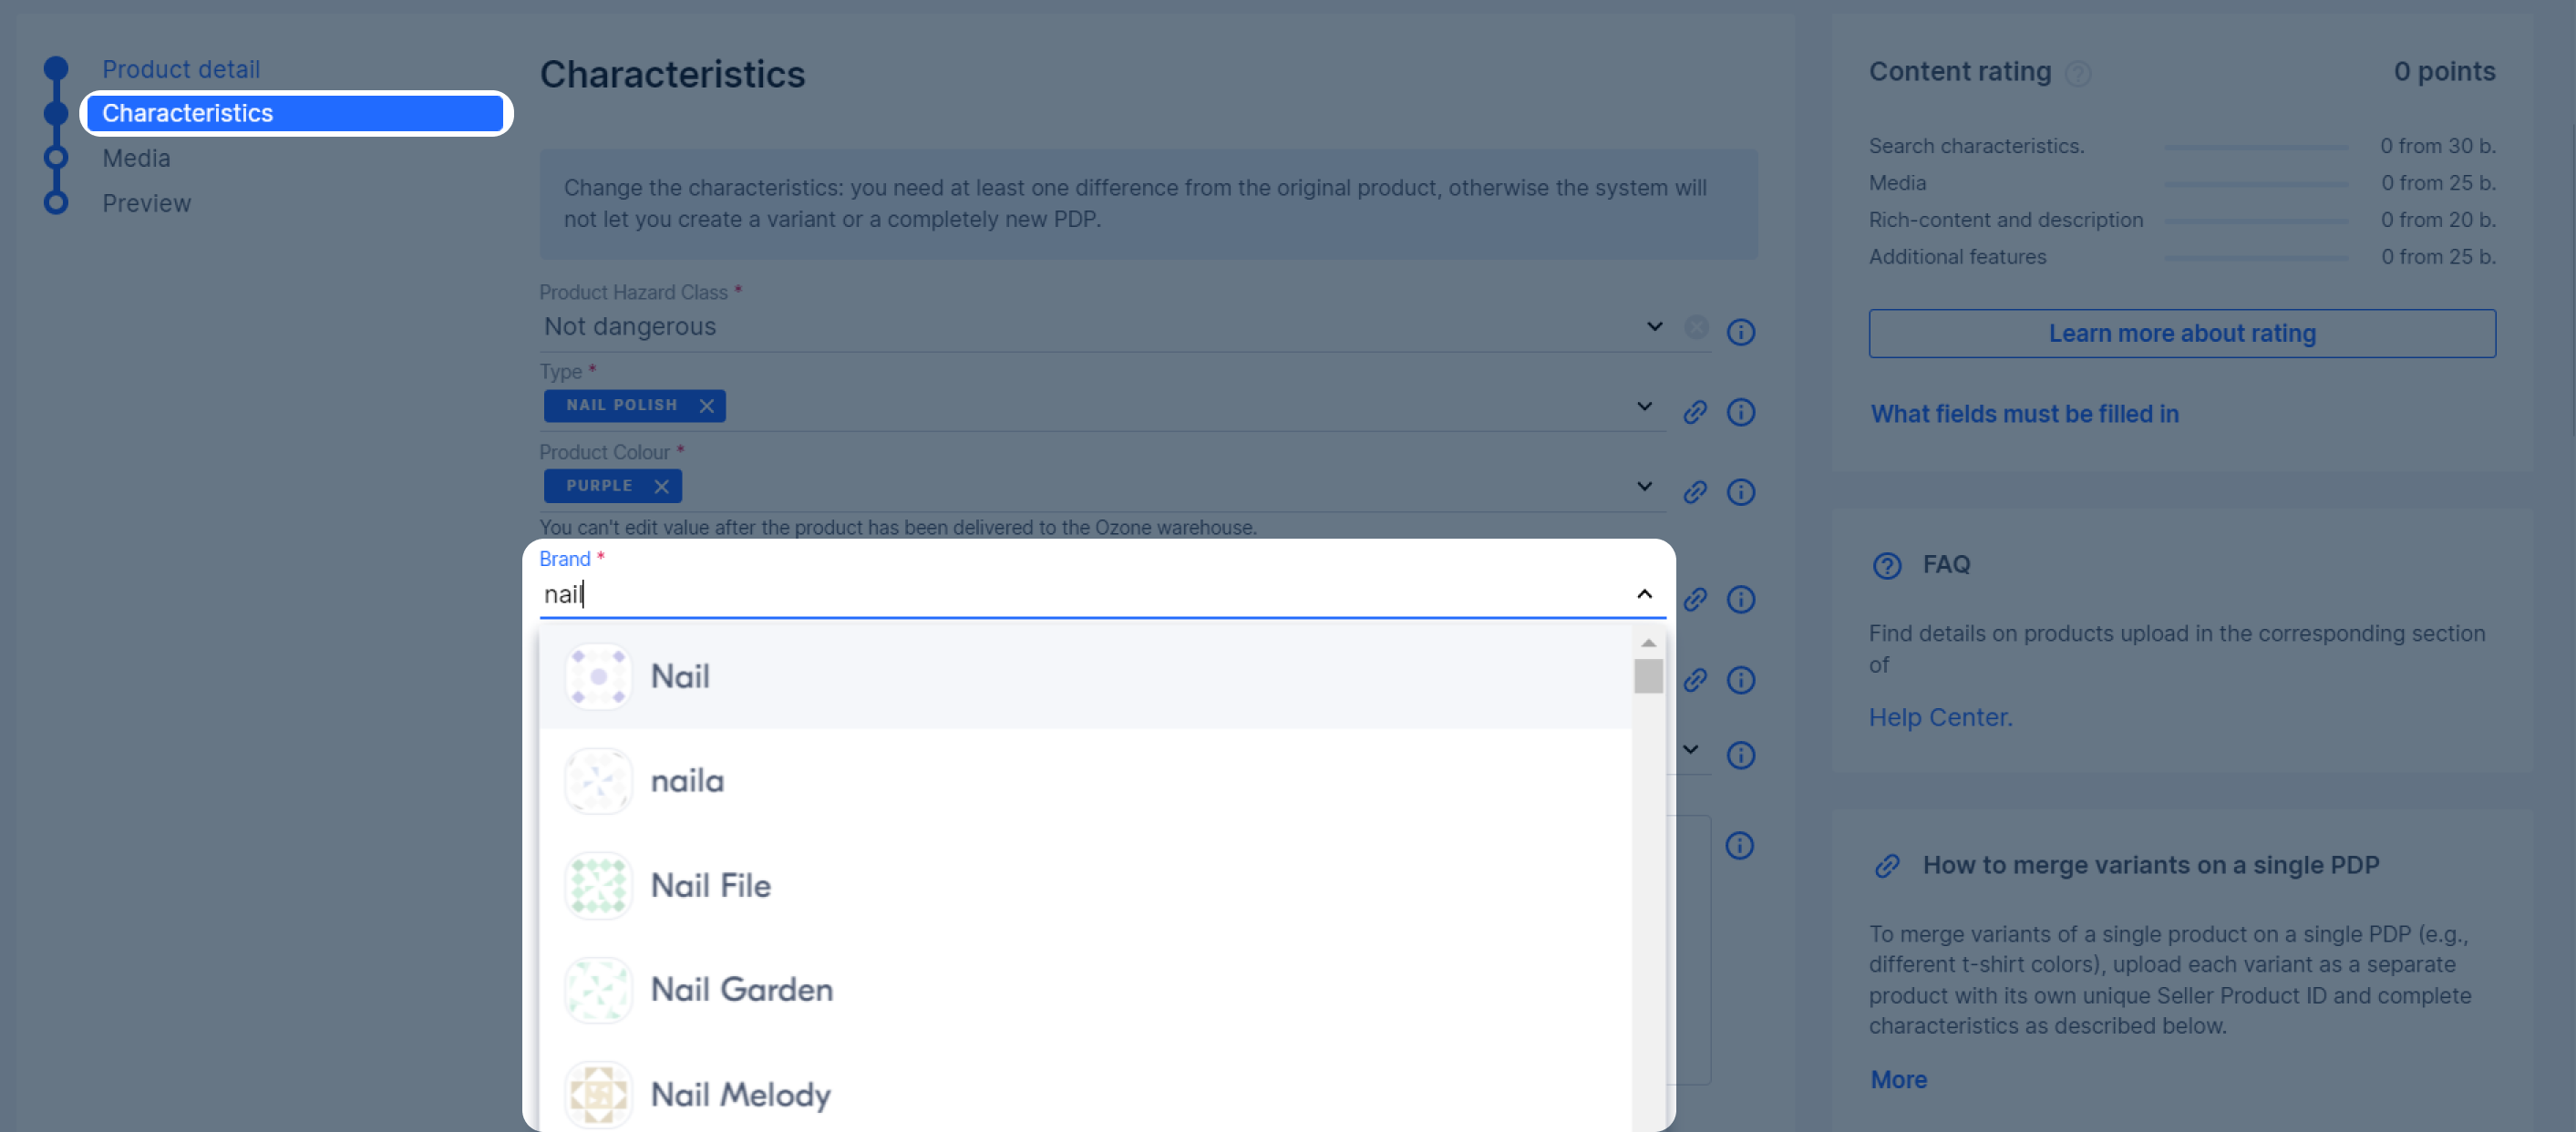Click the link icon next to Type field

coord(1695,412)
